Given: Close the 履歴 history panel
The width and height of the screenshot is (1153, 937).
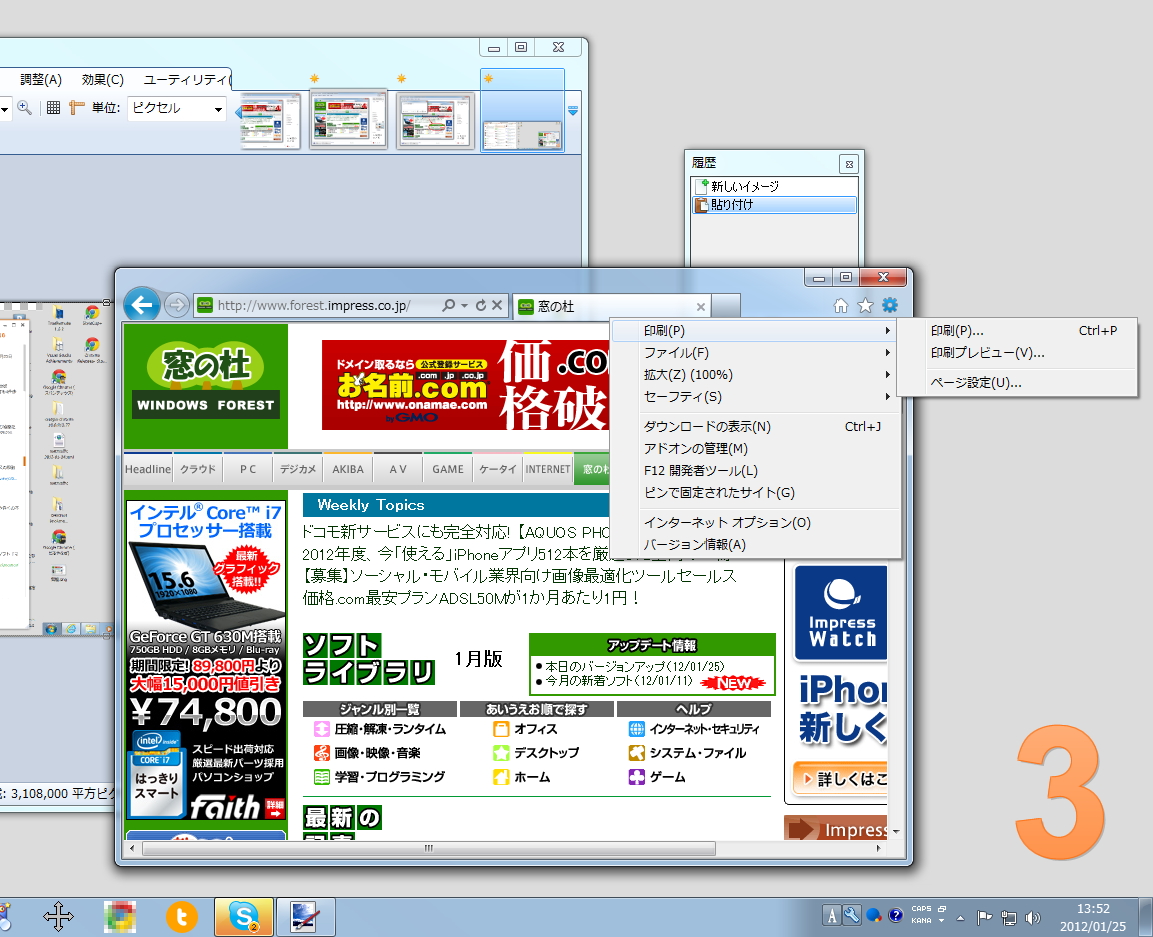Looking at the screenshot, I should (x=849, y=164).
